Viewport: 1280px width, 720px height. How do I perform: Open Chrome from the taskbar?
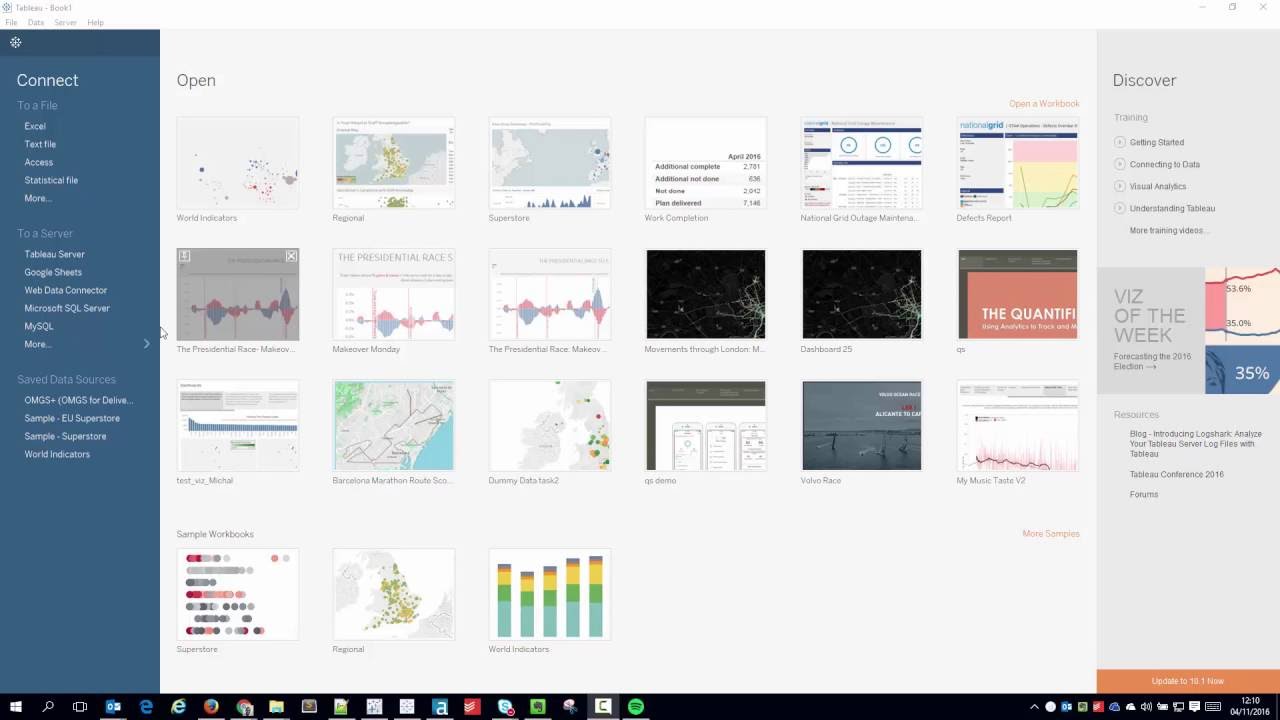pos(244,706)
